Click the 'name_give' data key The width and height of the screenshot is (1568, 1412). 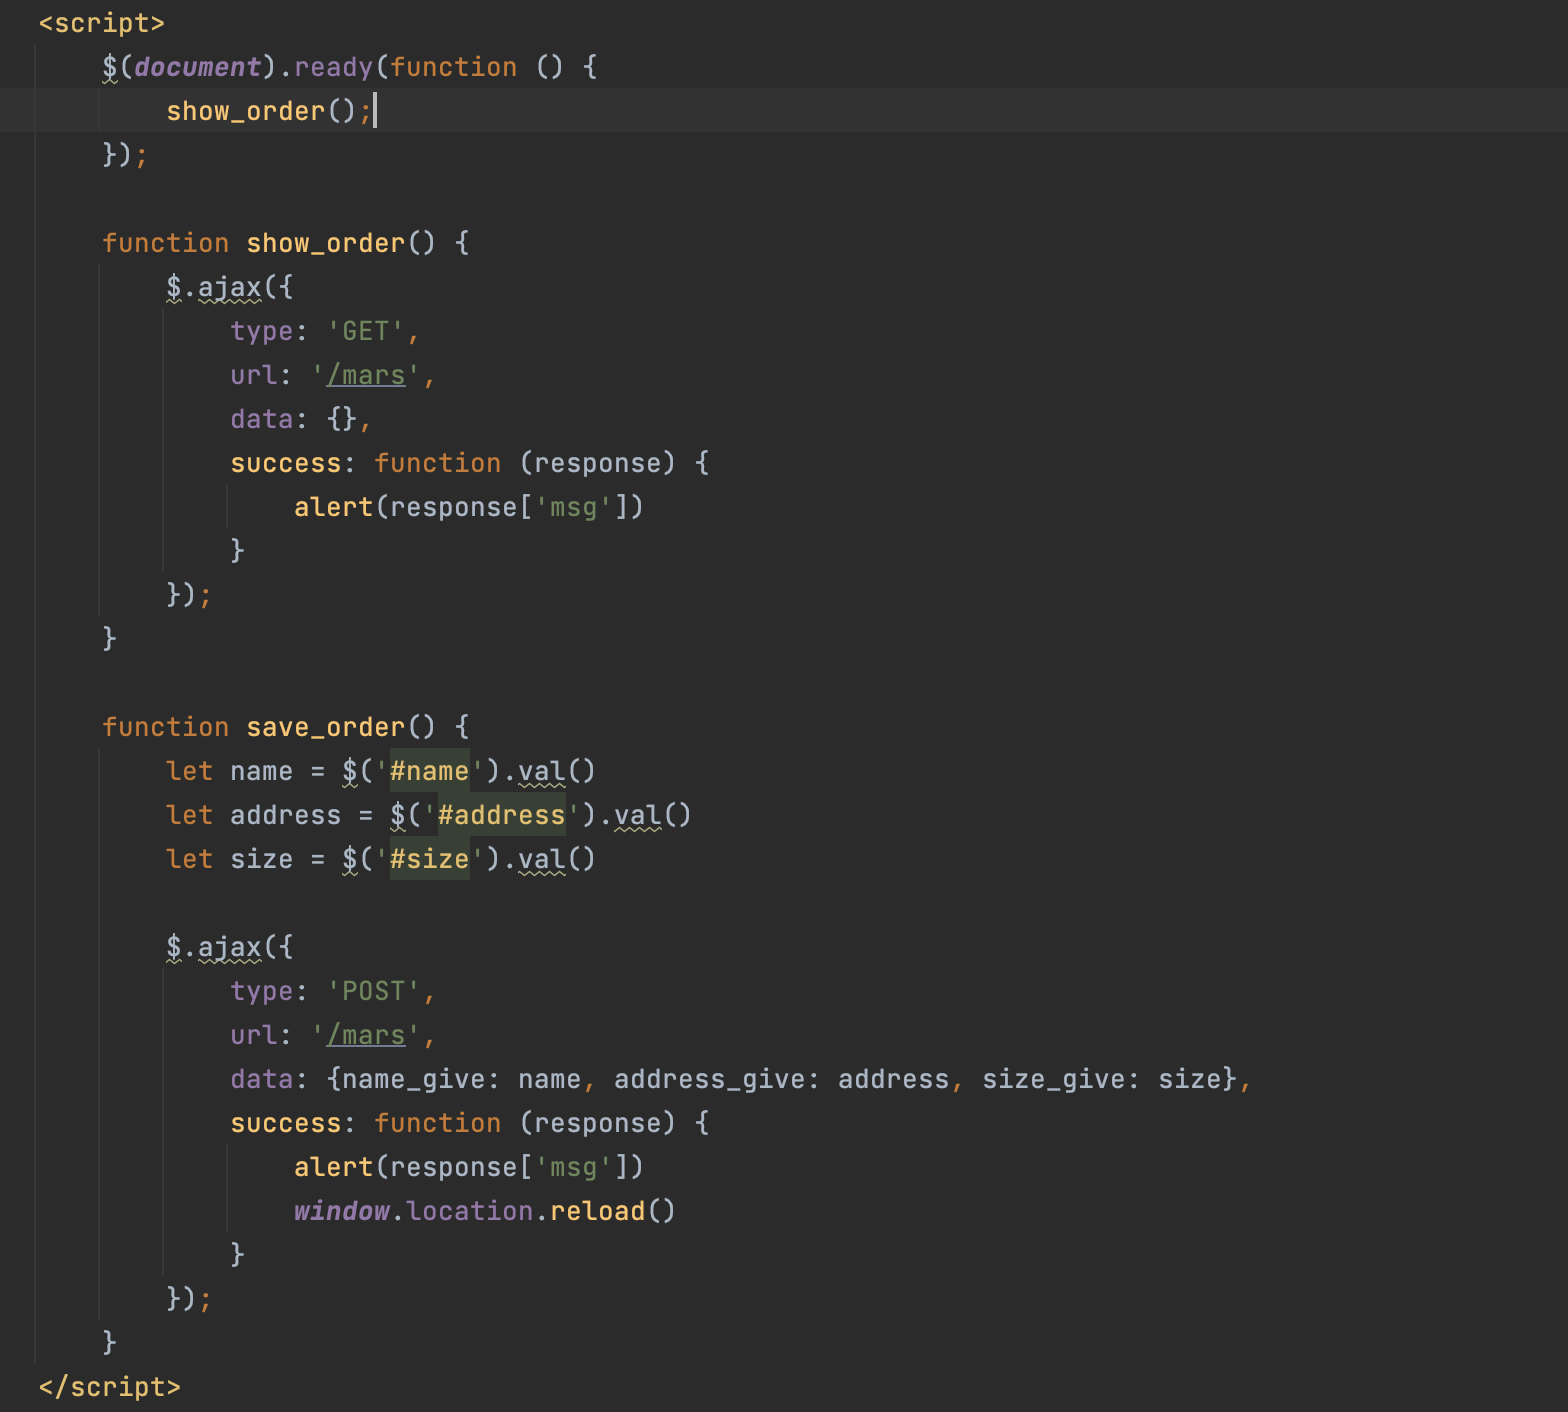pos(414,1079)
